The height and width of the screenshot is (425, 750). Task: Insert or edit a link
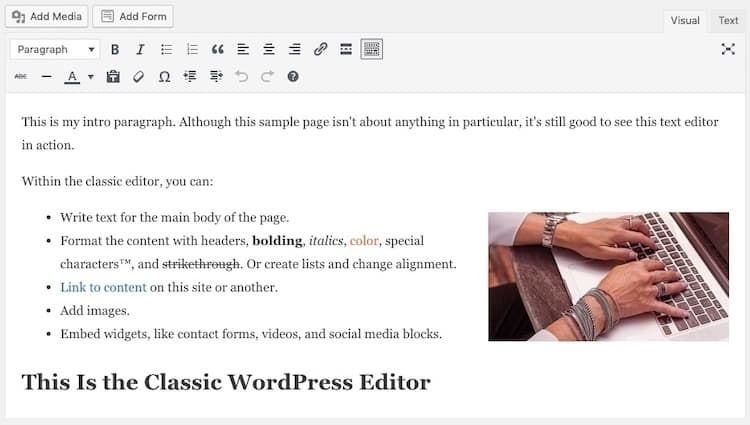(320, 49)
